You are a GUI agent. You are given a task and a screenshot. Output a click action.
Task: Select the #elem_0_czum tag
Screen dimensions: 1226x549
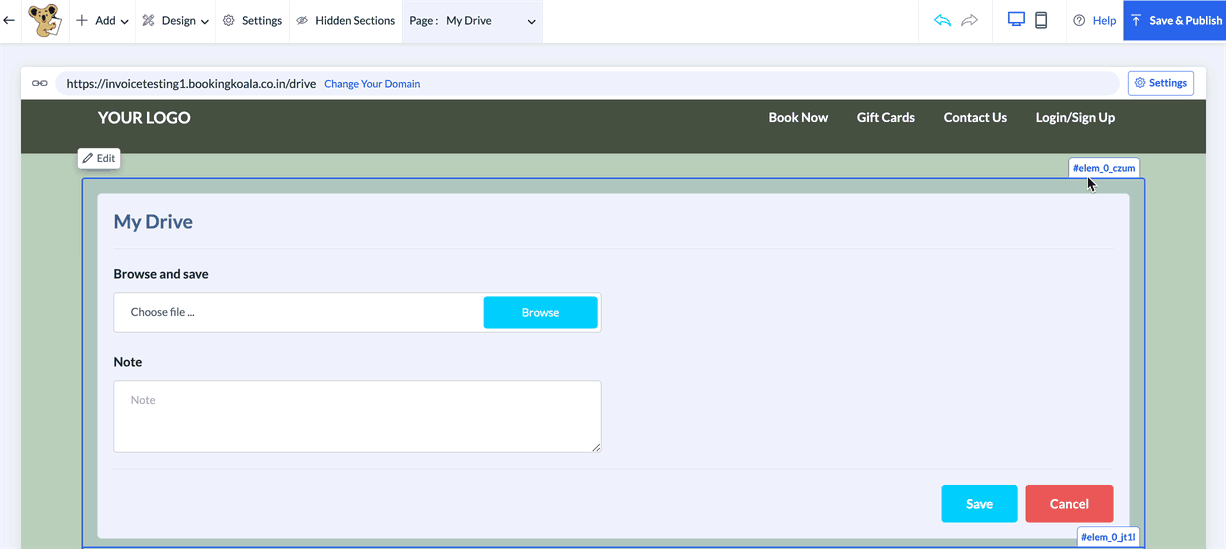click(1104, 168)
